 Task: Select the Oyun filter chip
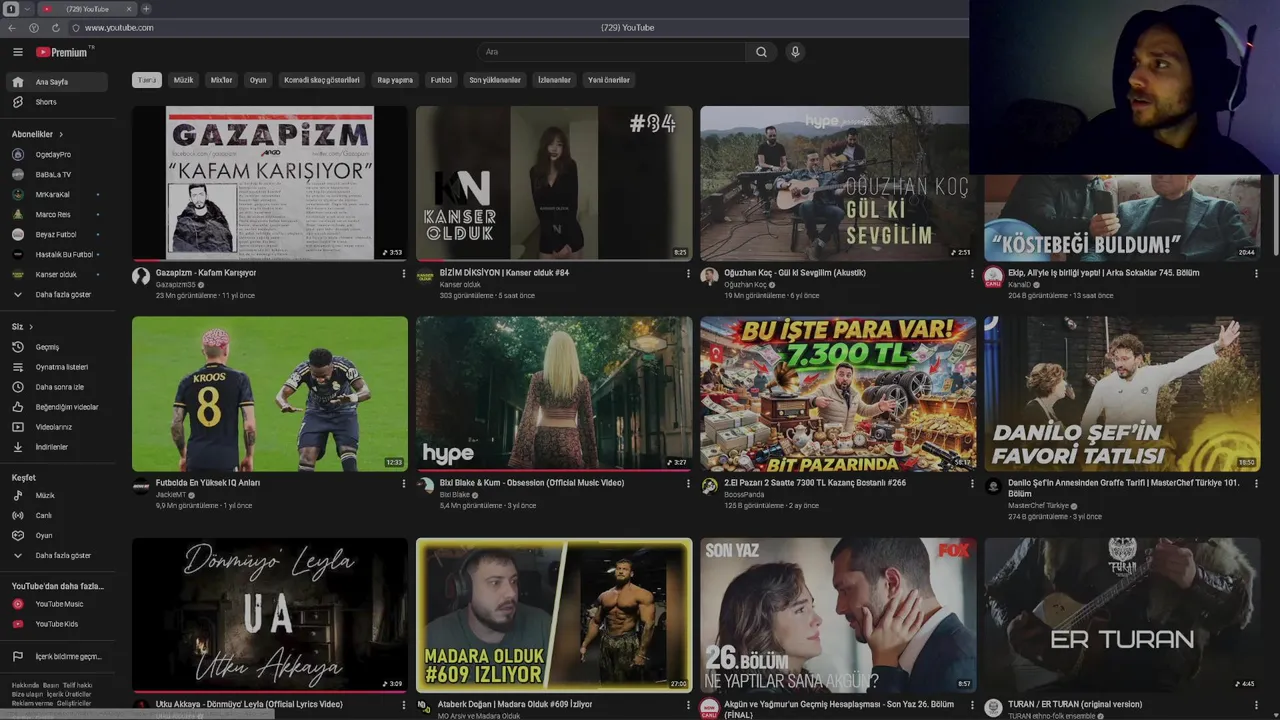tap(258, 80)
